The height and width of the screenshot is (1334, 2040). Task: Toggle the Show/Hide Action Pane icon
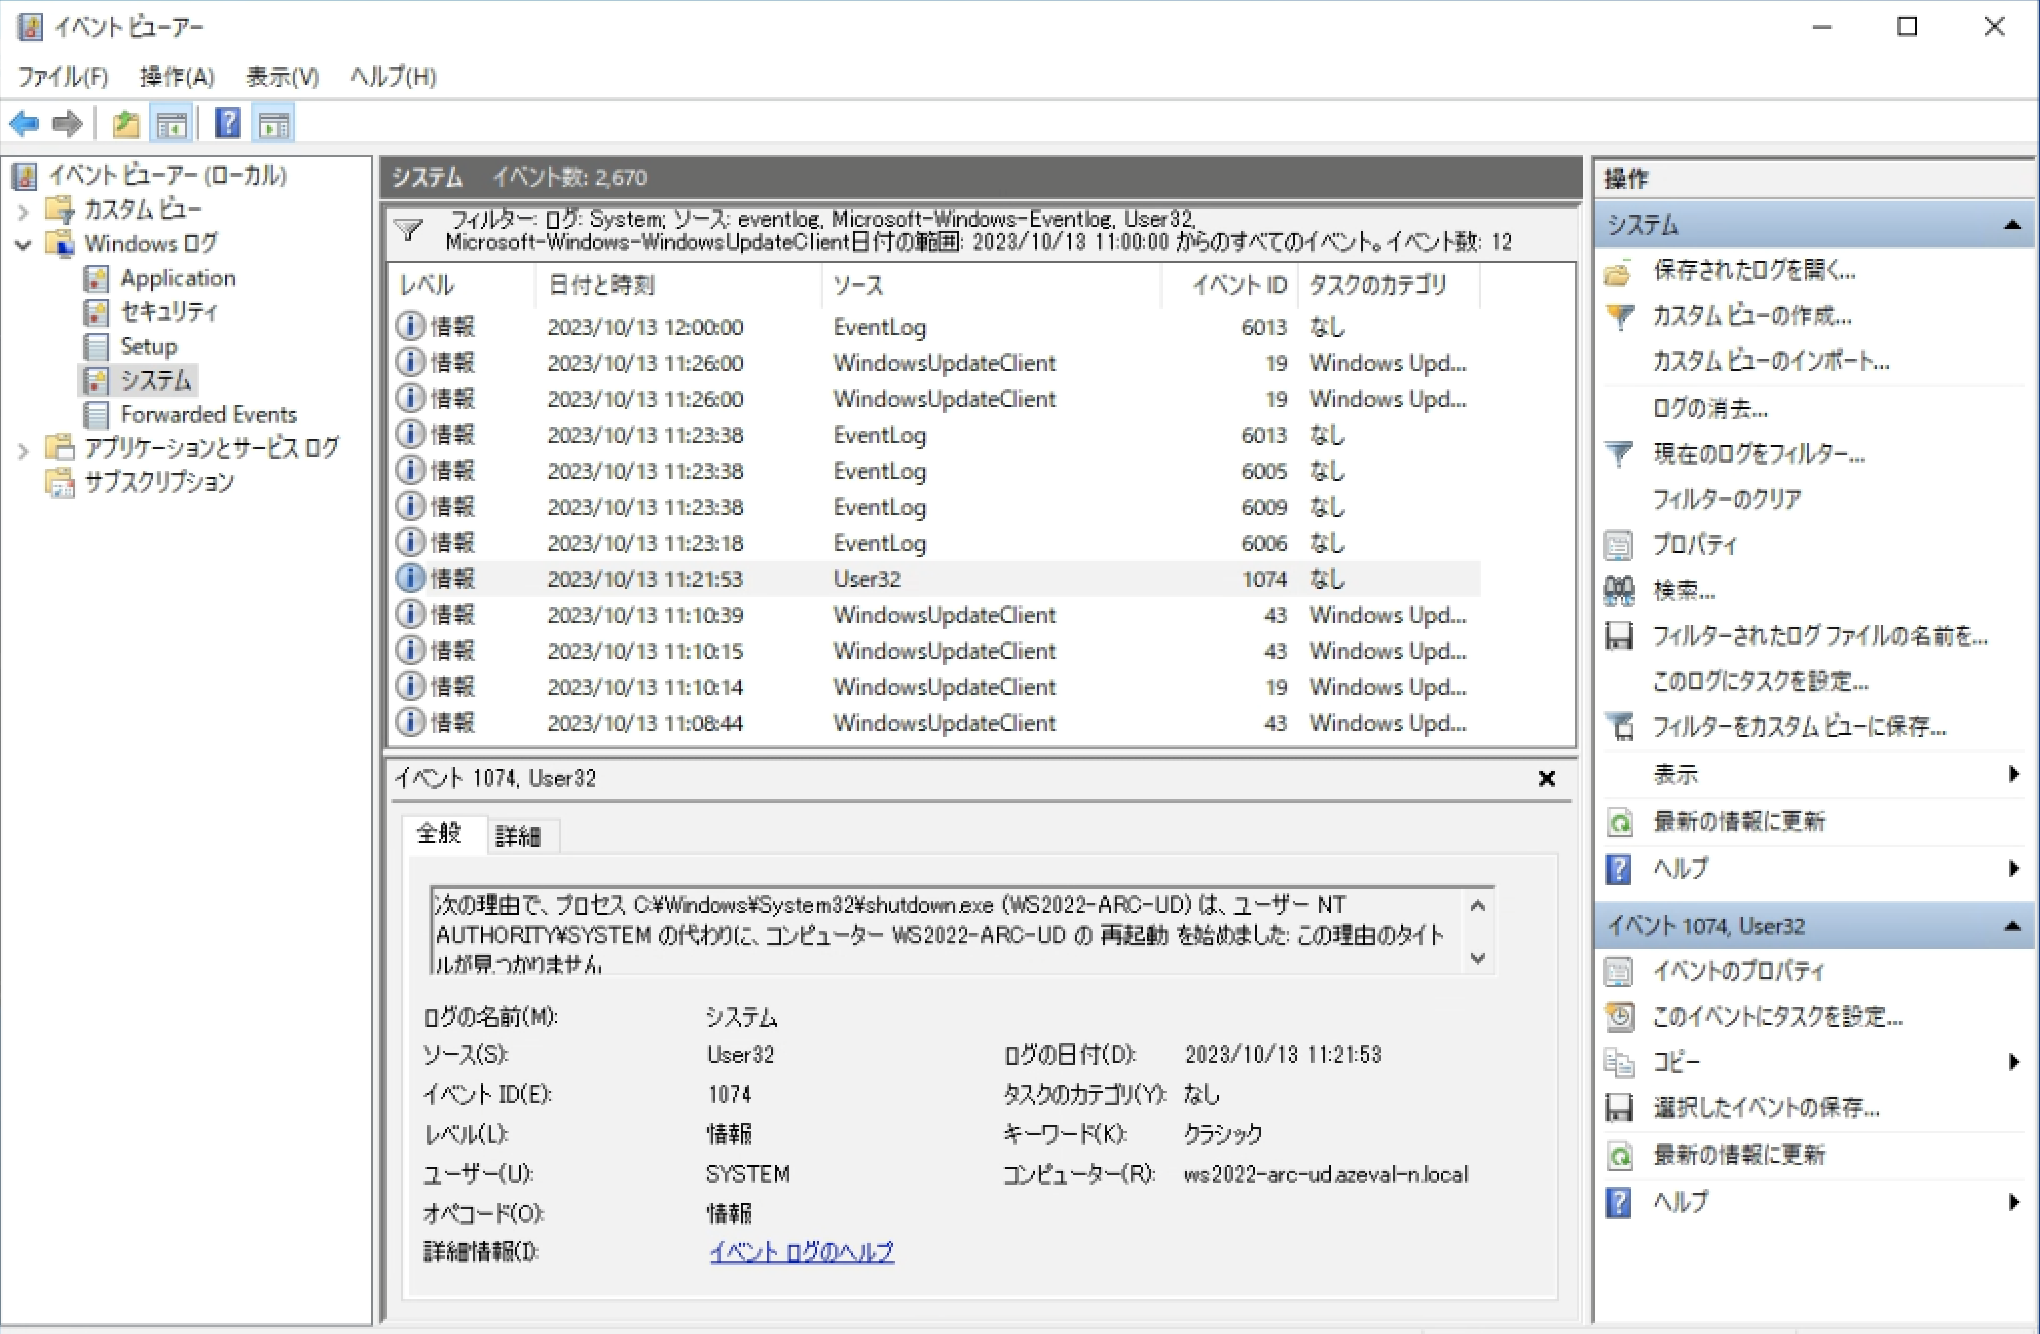click(274, 125)
